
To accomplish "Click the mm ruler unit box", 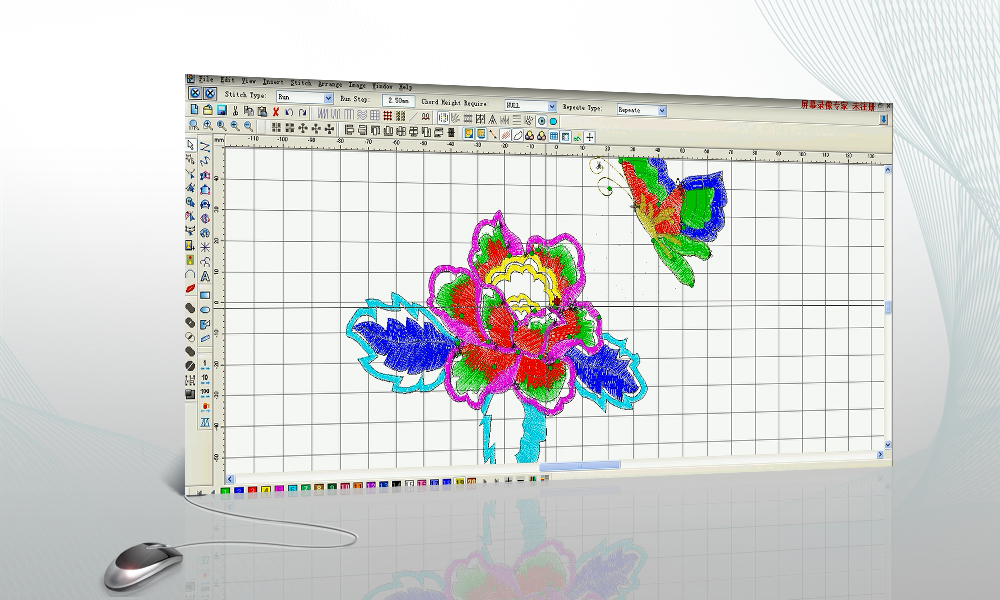I will point(219,140).
